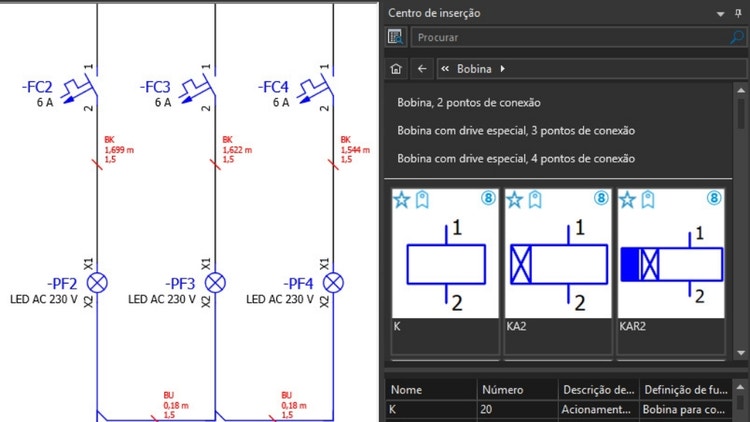This screenshot has width=750, height=422.
Task: Click the variant 8 badge on the KA2 symbol
Action: [601, 198]
